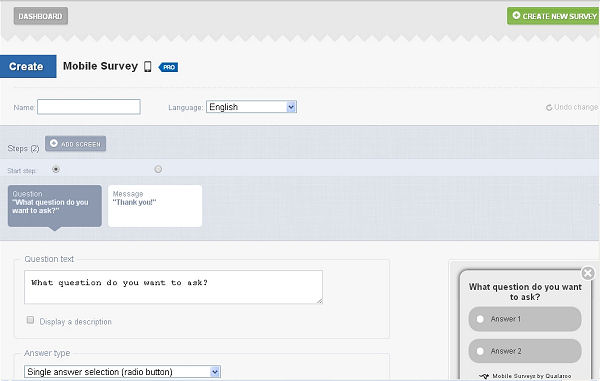Click the Mobile Survey heading text
Viewport: 600px width, 381px height.
pos(100,66)
